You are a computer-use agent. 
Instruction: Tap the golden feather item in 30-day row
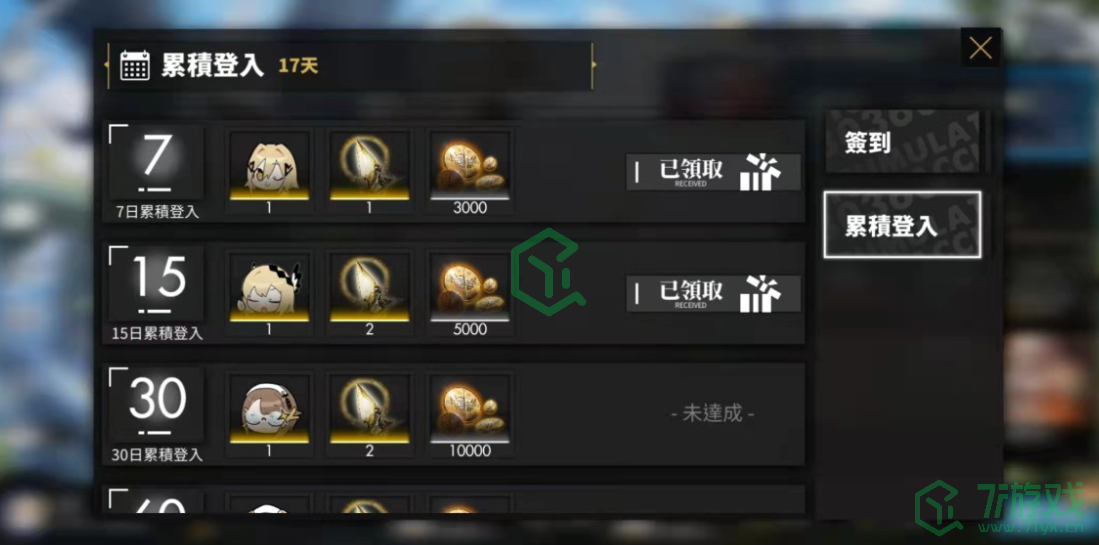click(369, 408)
